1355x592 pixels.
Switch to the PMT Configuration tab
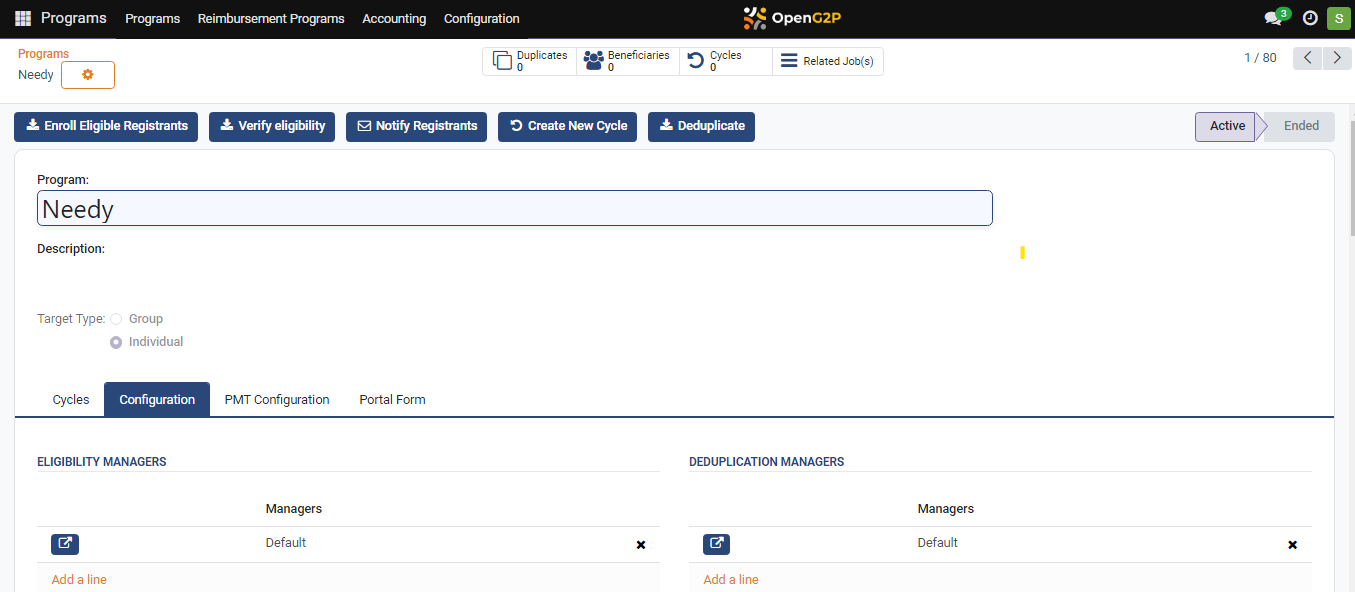point(277,399)
